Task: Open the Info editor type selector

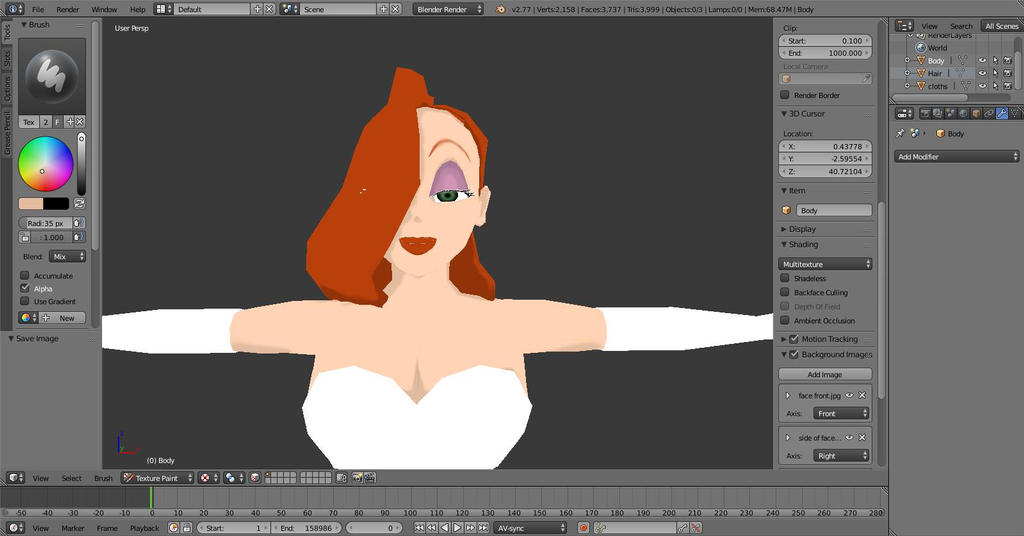Action: coord(14,9)
